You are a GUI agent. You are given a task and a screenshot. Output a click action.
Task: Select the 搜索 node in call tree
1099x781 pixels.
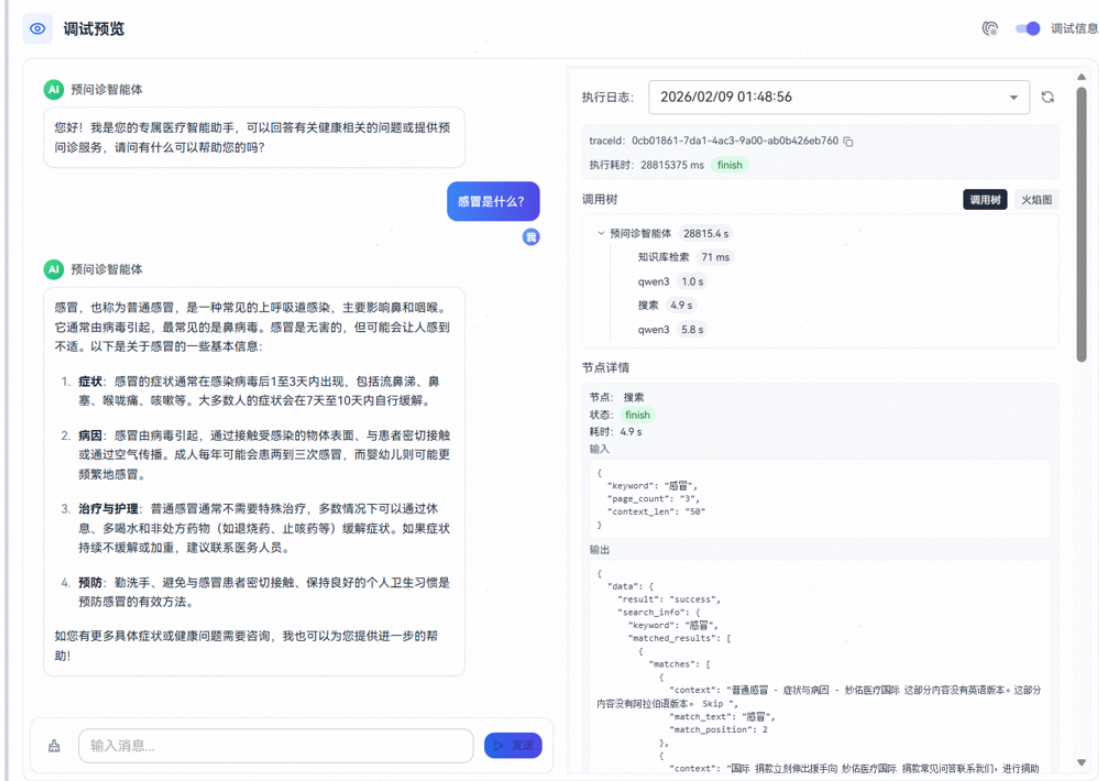(x=648, y=305)
